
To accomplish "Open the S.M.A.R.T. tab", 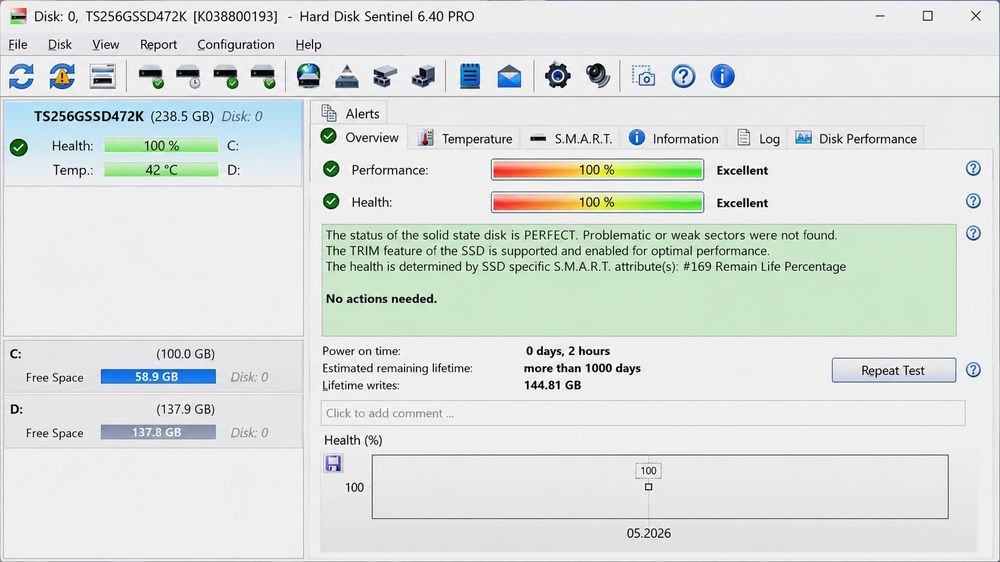I will (x=571, y=138).
